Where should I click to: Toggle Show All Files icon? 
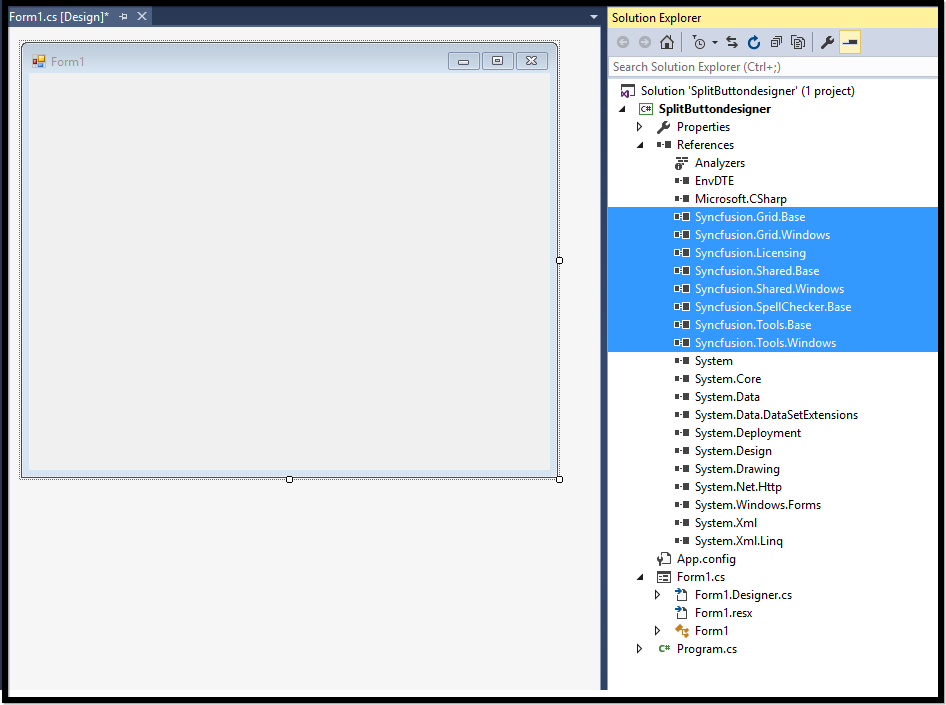(x=798, y=42)
